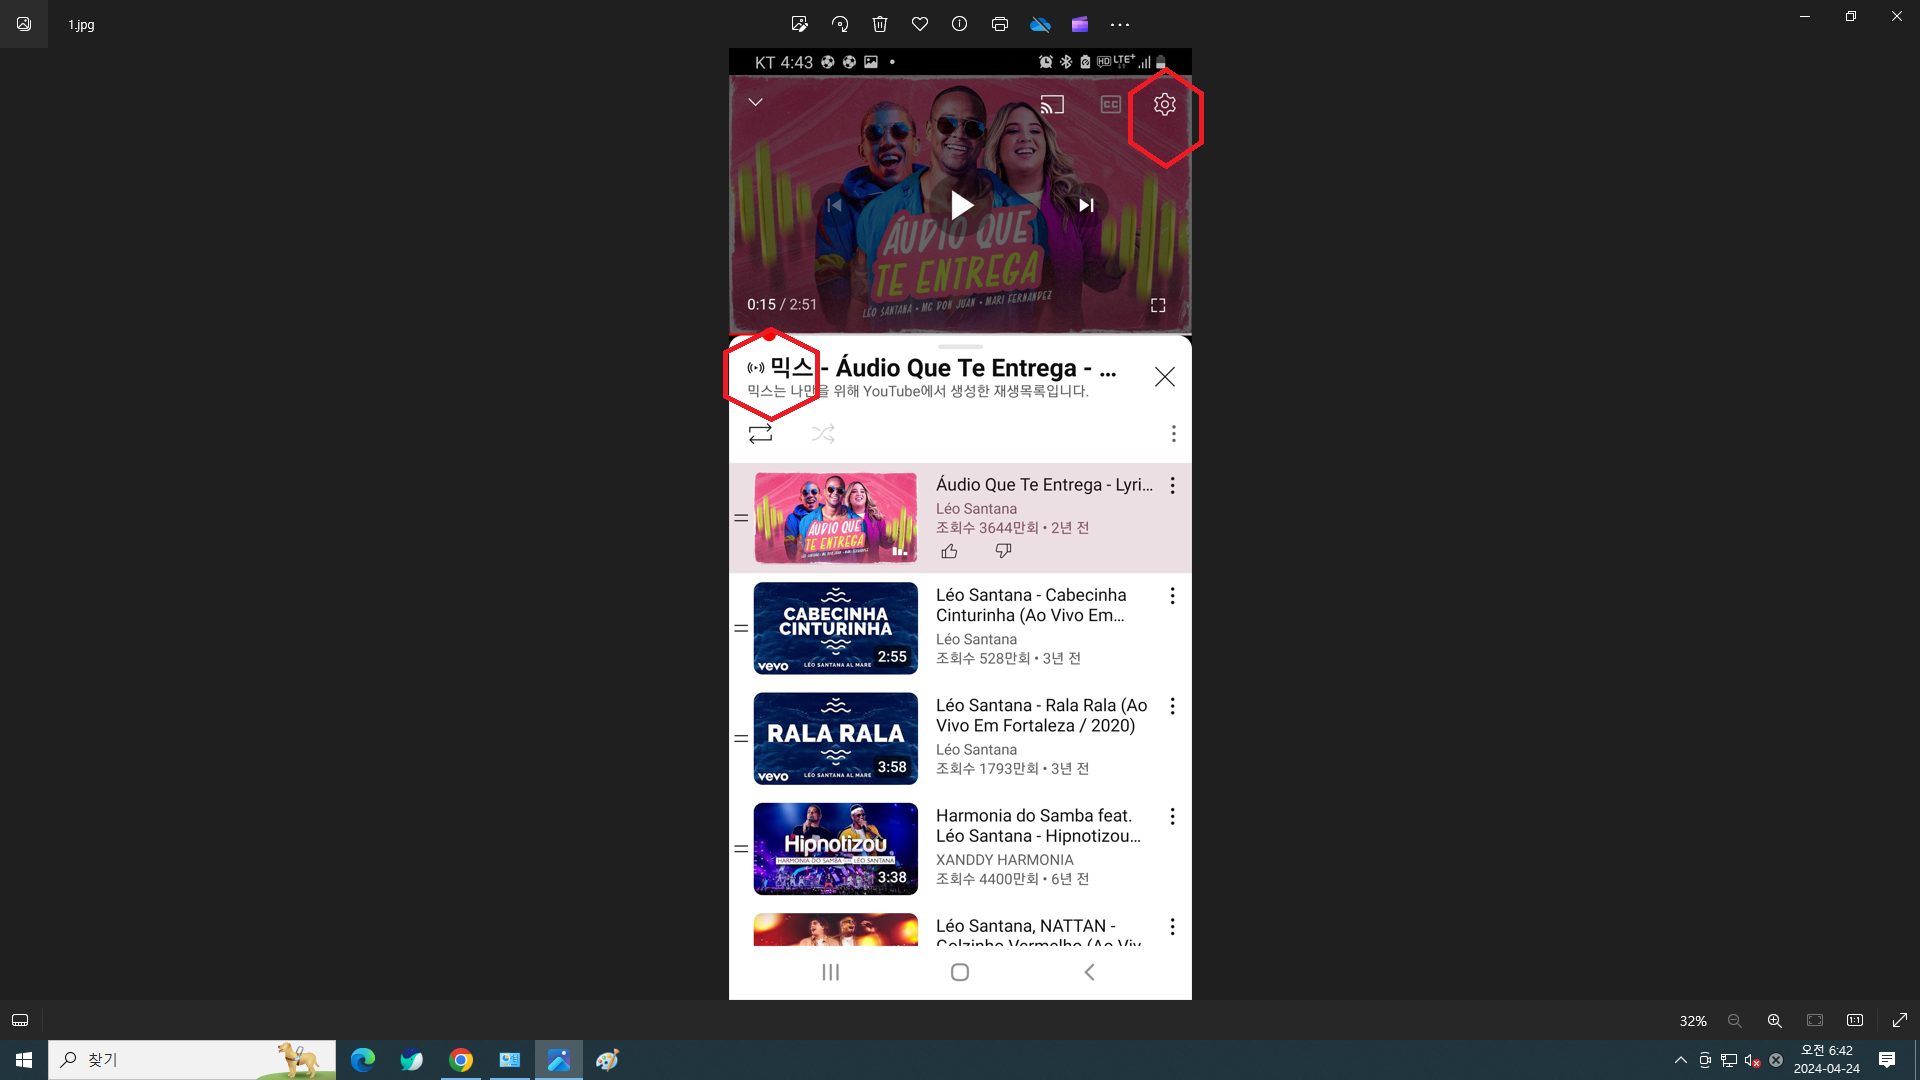Delete the photo with the trash icon
The image size is (1920, 1080).
[880, 24]
